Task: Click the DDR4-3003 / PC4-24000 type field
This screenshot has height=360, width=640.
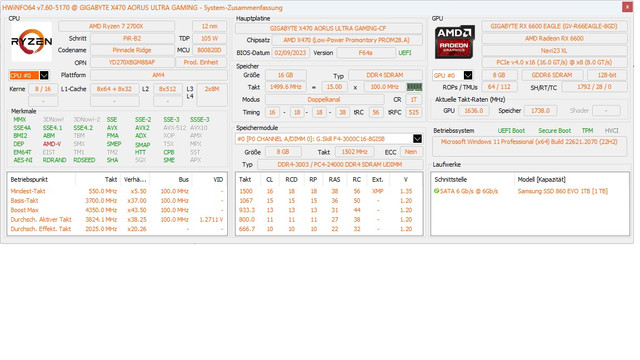Action: click(x=340, y=164)
